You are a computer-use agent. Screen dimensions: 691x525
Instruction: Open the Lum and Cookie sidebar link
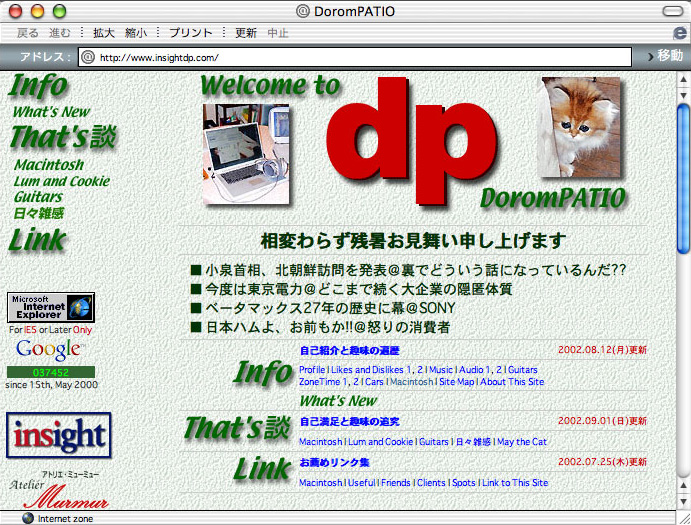pos(62,181)
